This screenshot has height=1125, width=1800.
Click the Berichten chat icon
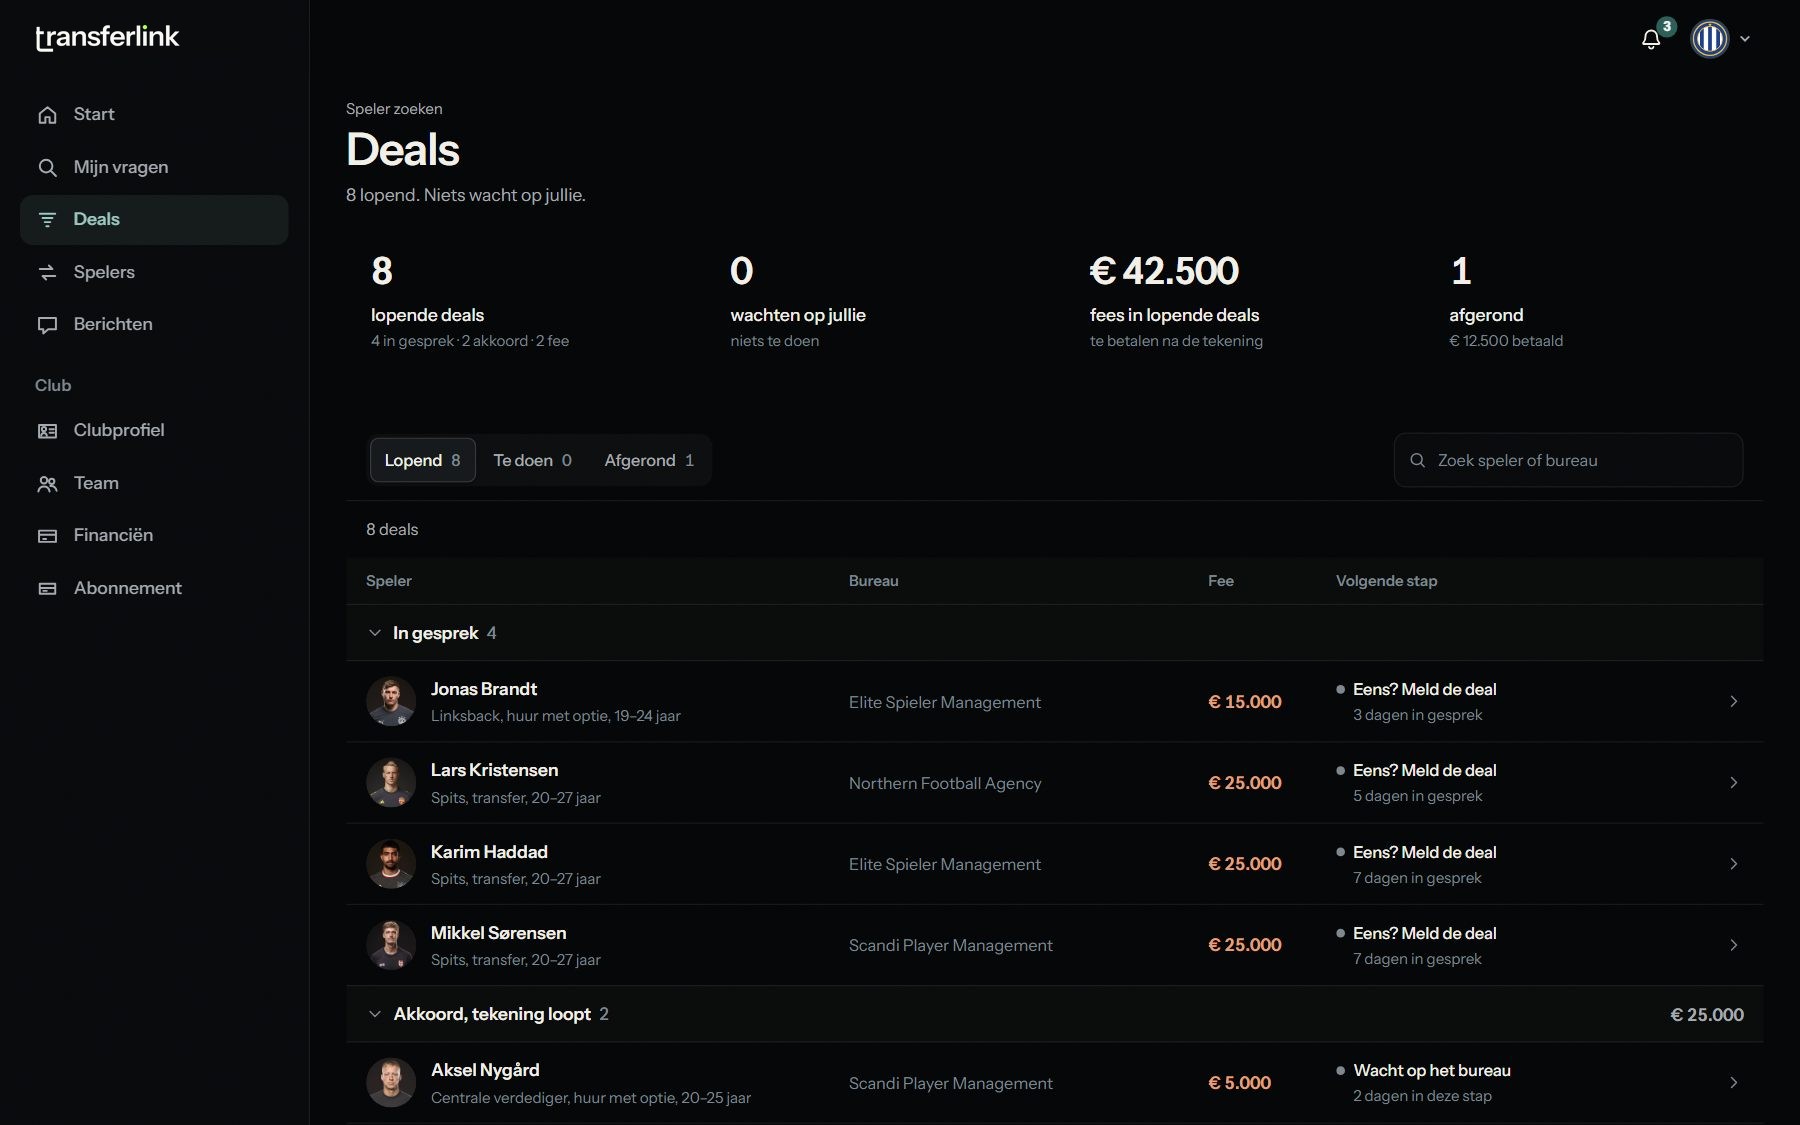47,325
